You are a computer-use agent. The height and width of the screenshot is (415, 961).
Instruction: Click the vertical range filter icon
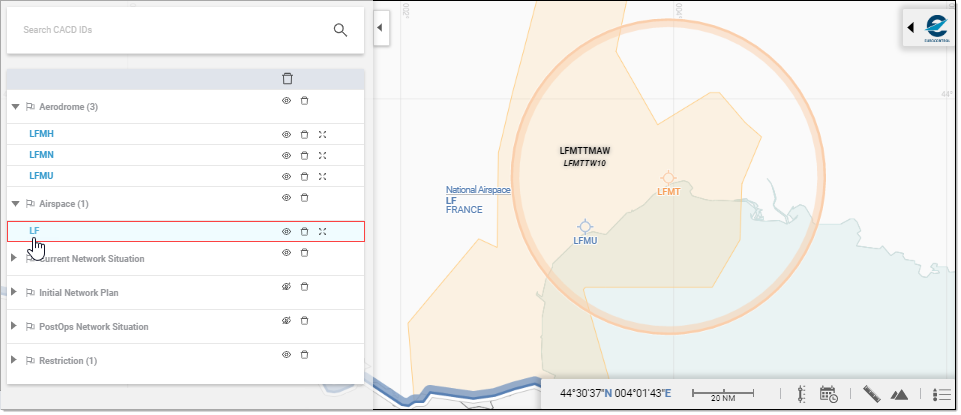pyautogui.click(x=801, y=395)
